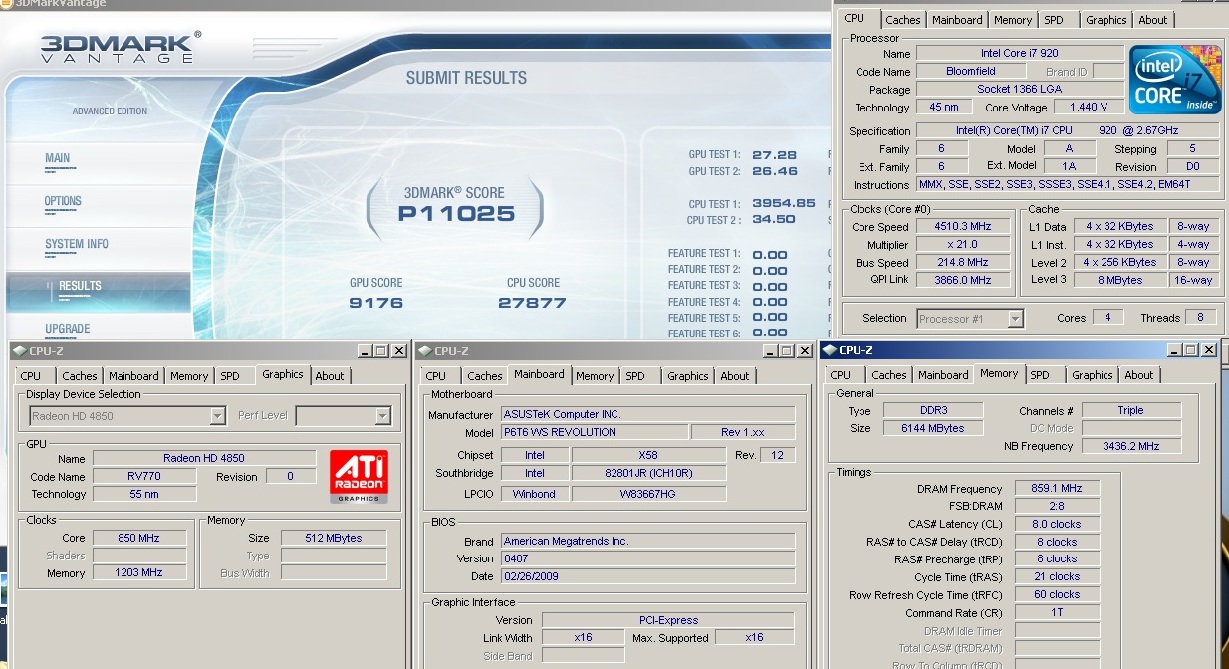Click memory size 6144 MBytes
1229x669 pixels.
pyautogui.click(x=933, y=428)
